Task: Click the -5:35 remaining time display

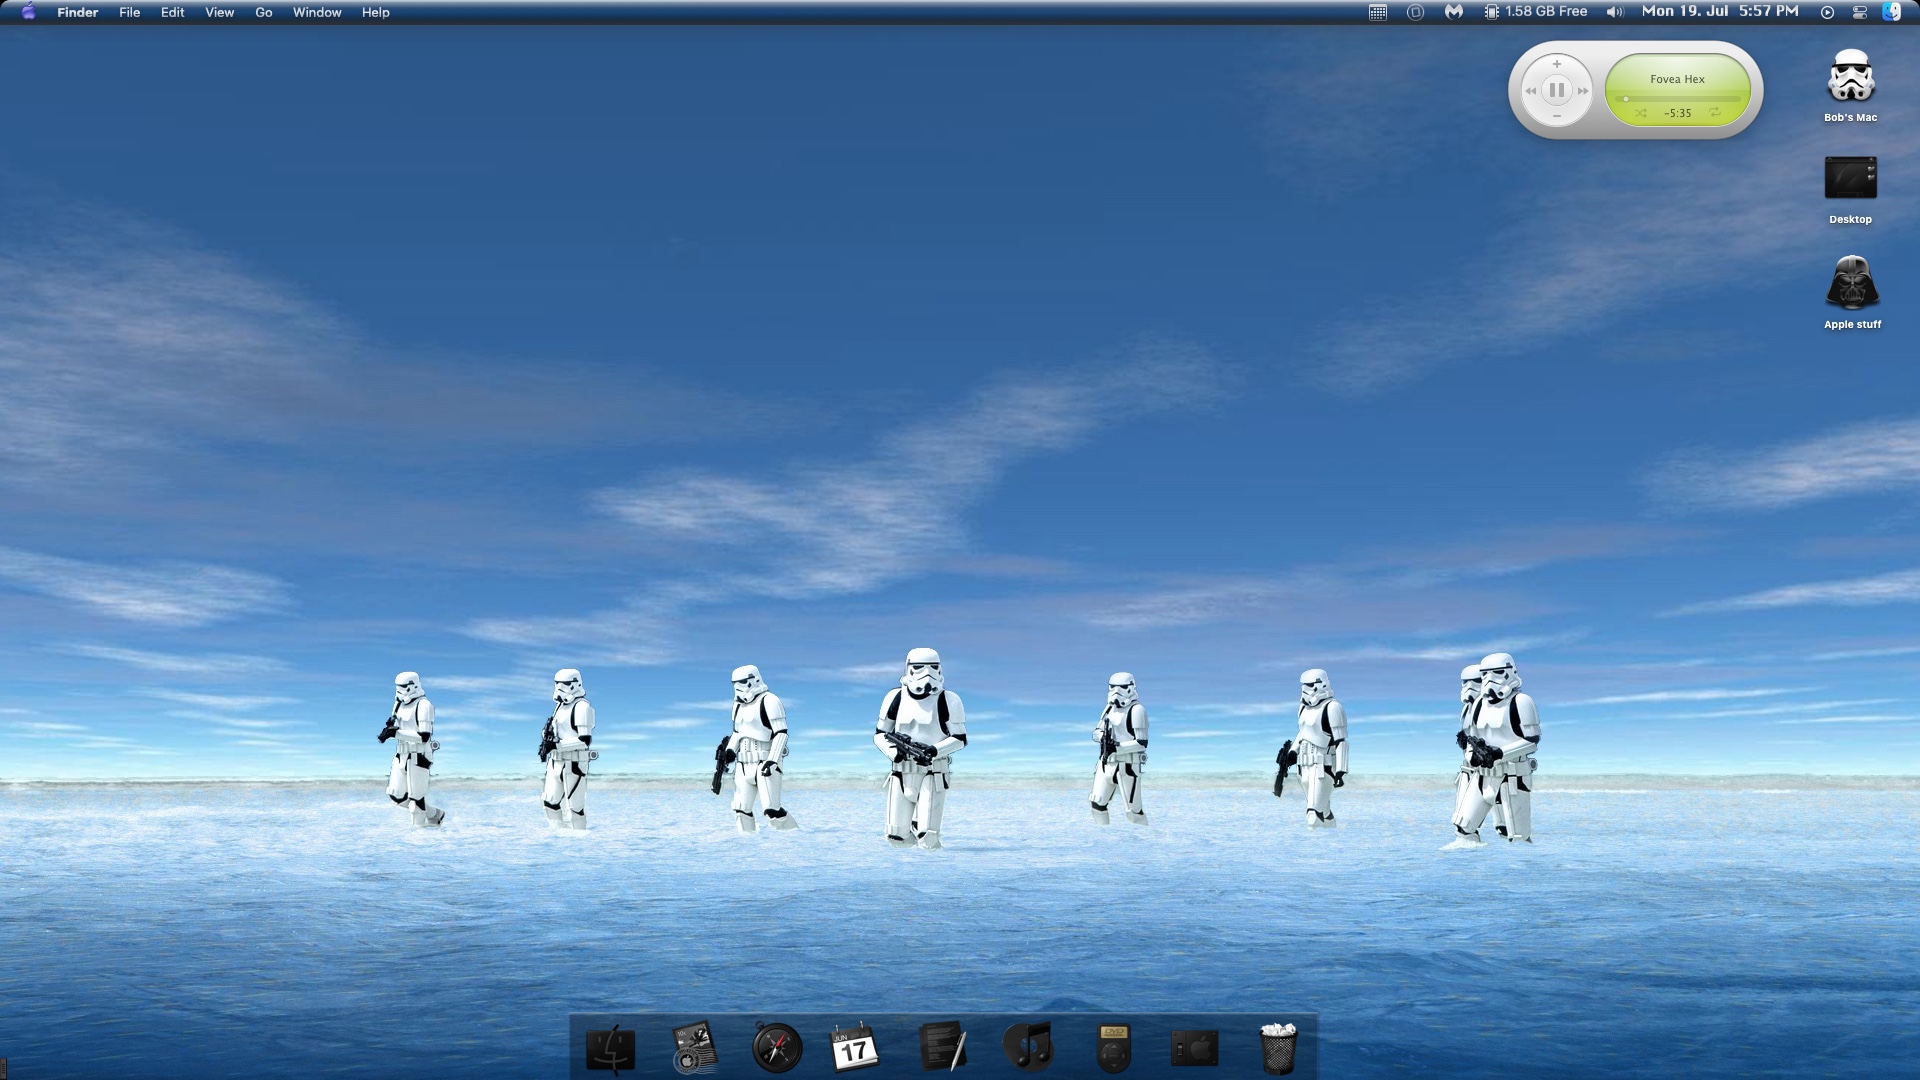Action: tap(1677, 113)
